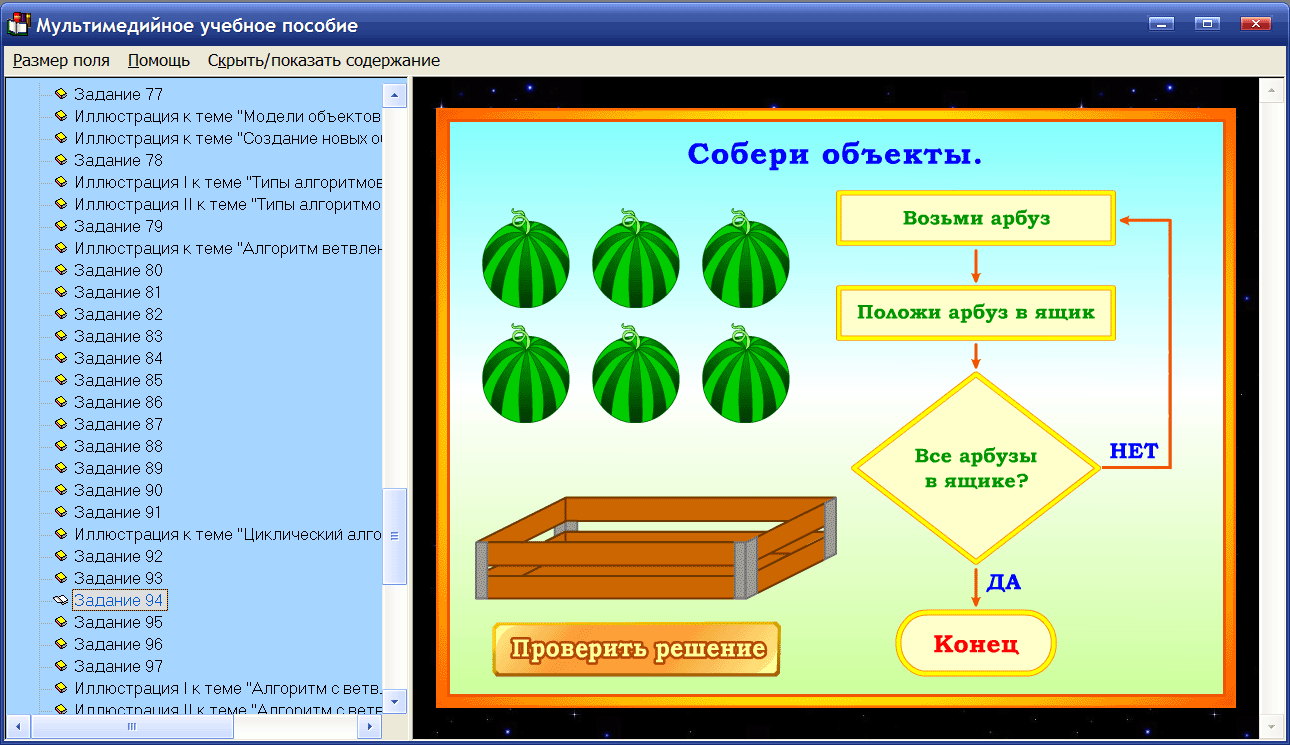This screenshot has height=745, width=1290.
Task: Open Иллюстрация к теме "Создание новых" item
Action: (228, 138)
